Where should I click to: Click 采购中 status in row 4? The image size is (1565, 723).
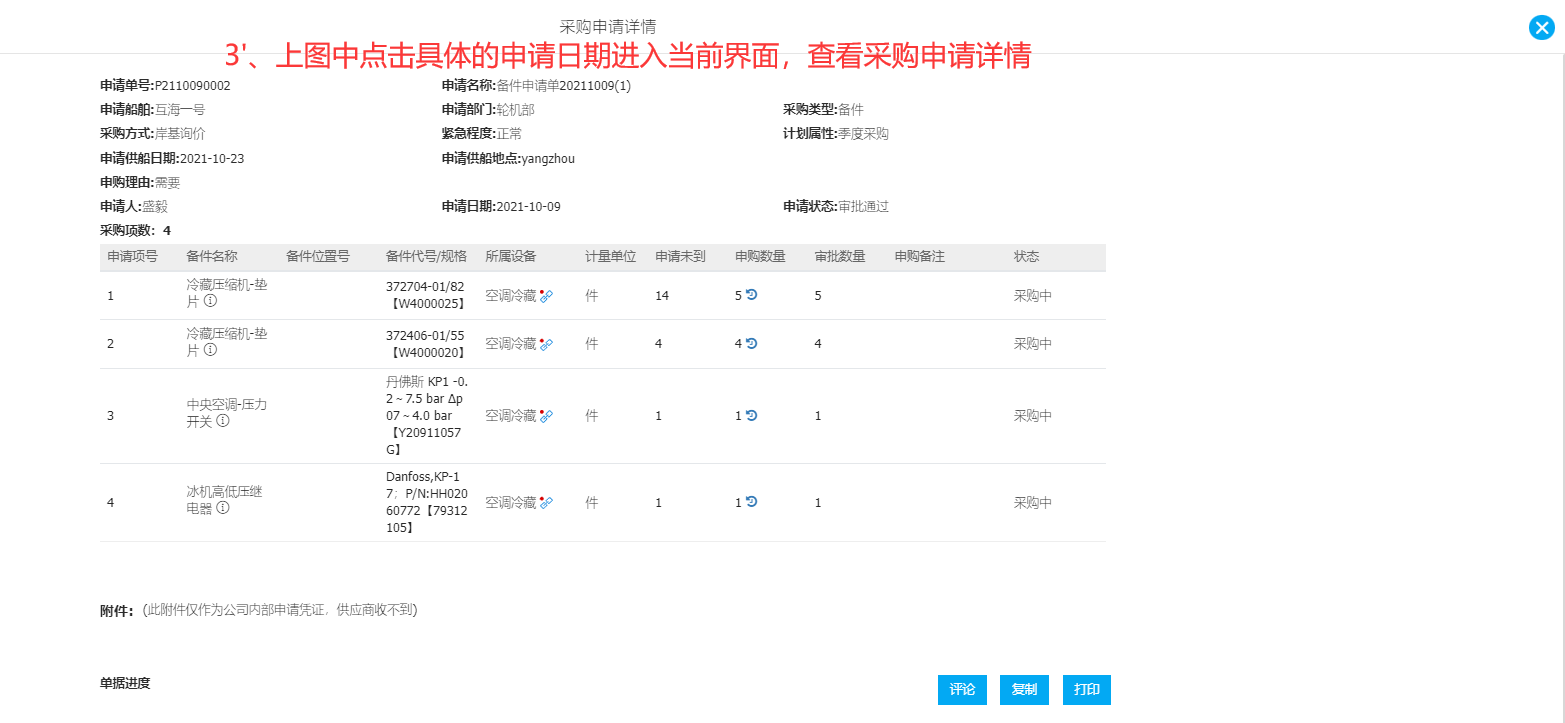click(1033, 503)
